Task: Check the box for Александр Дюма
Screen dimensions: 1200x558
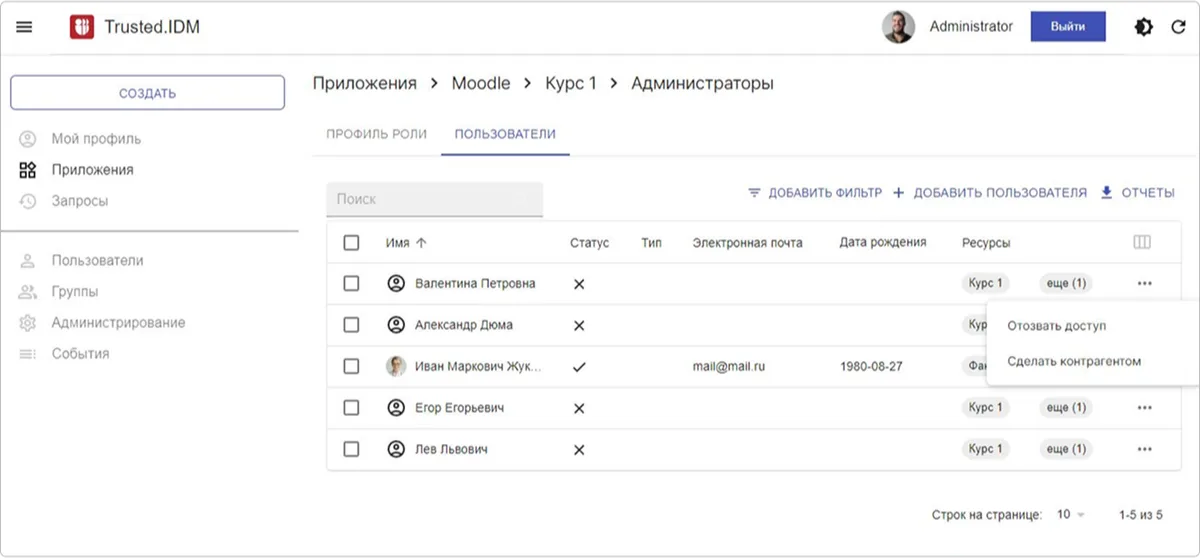Action: (351, 325)
